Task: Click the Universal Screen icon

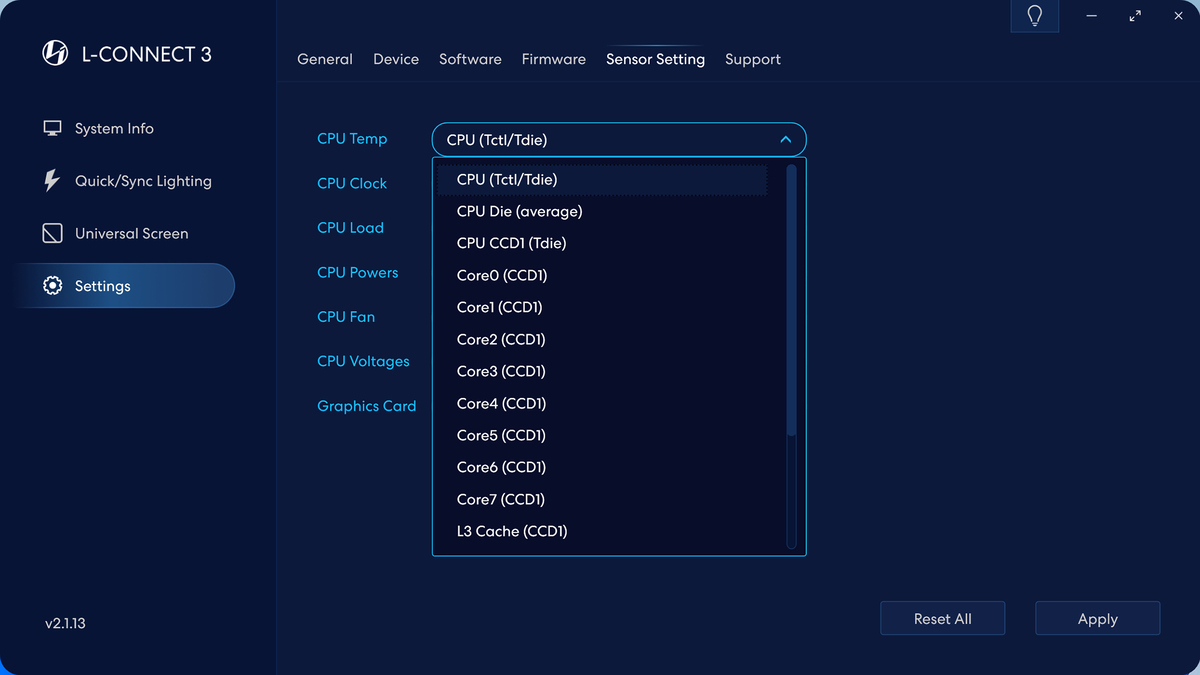Action: [x=53, y=233]
